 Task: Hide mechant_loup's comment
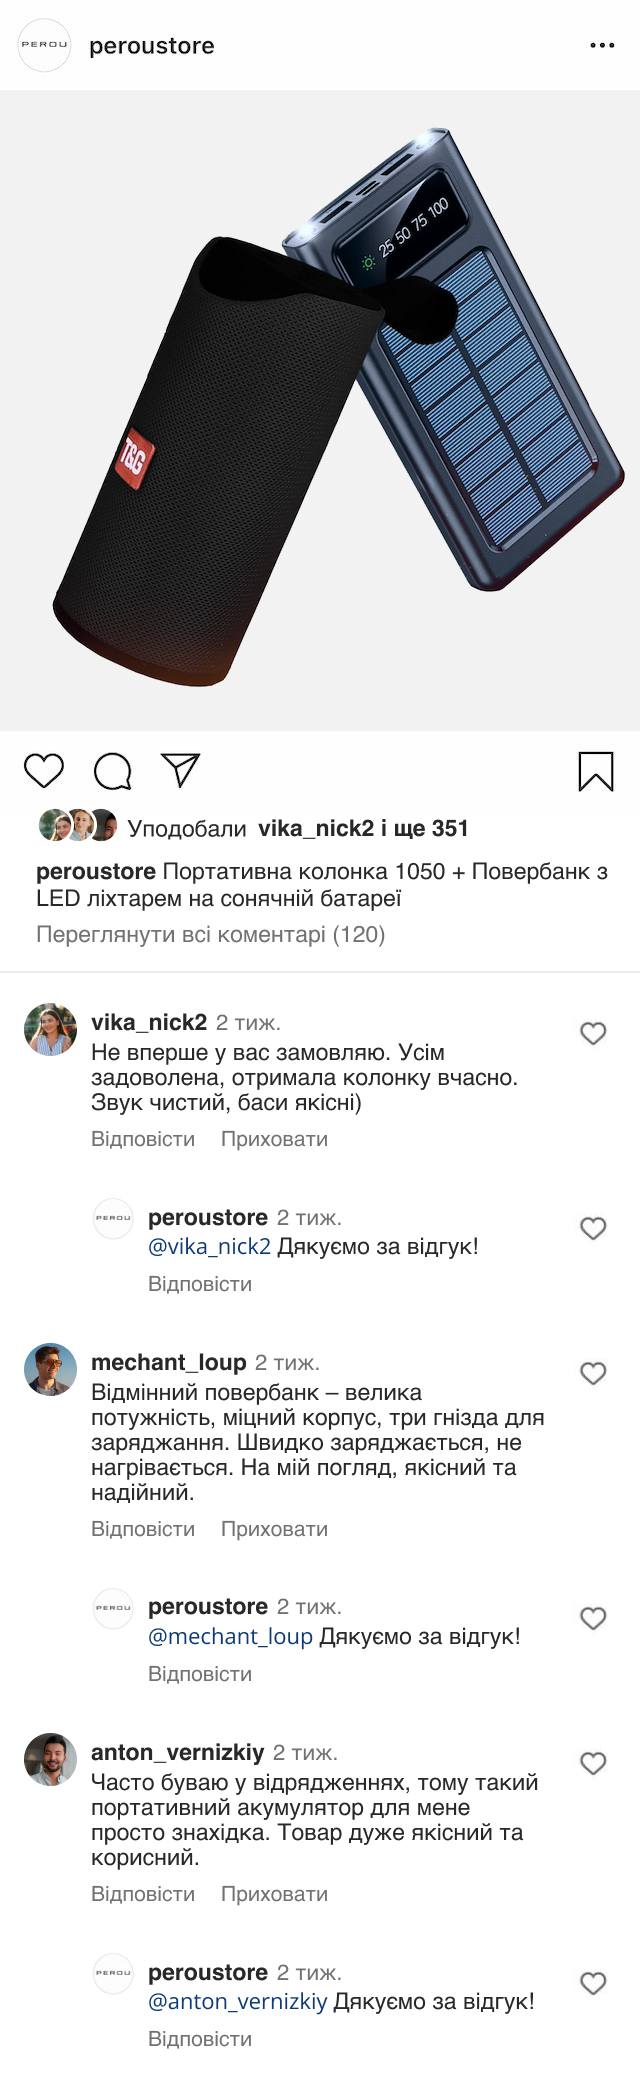[274, 1529]
